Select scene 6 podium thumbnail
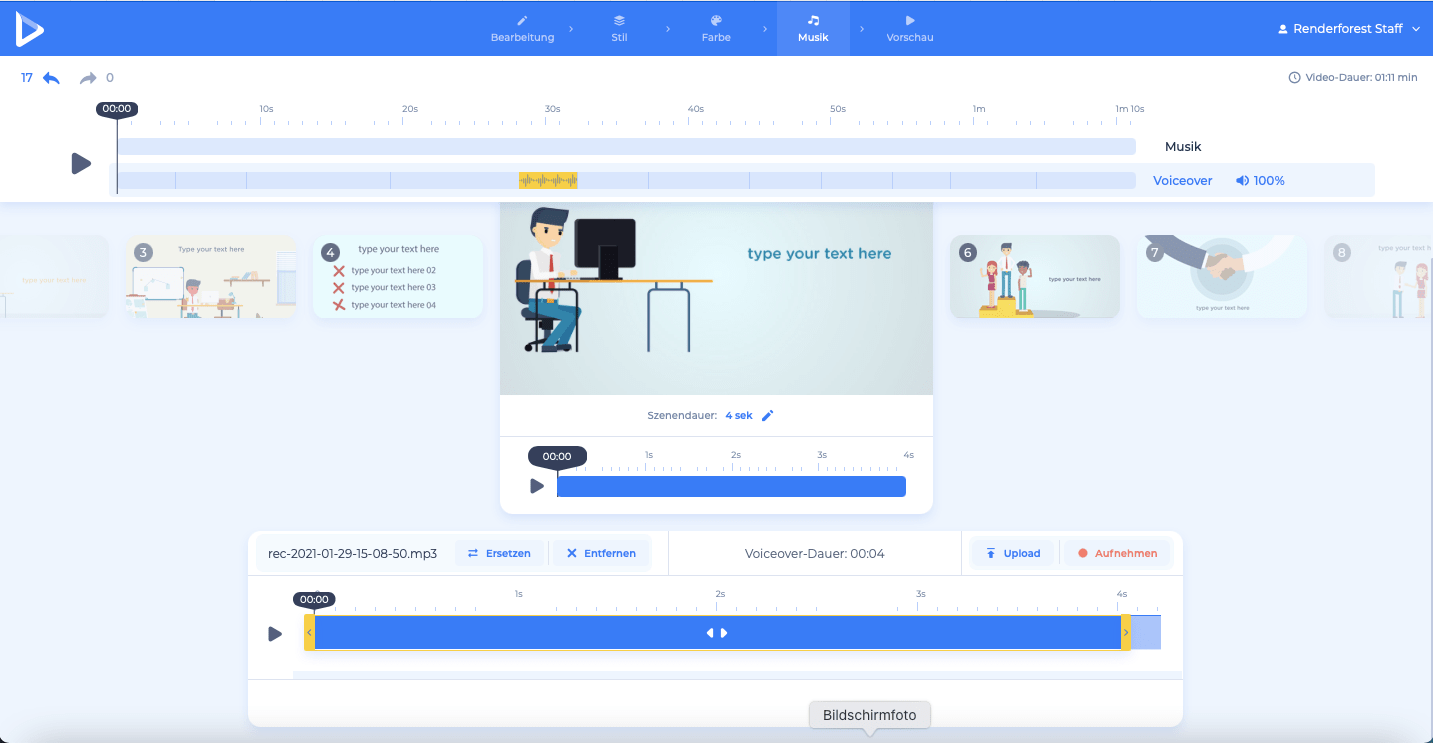 (x=1034, y=277)
